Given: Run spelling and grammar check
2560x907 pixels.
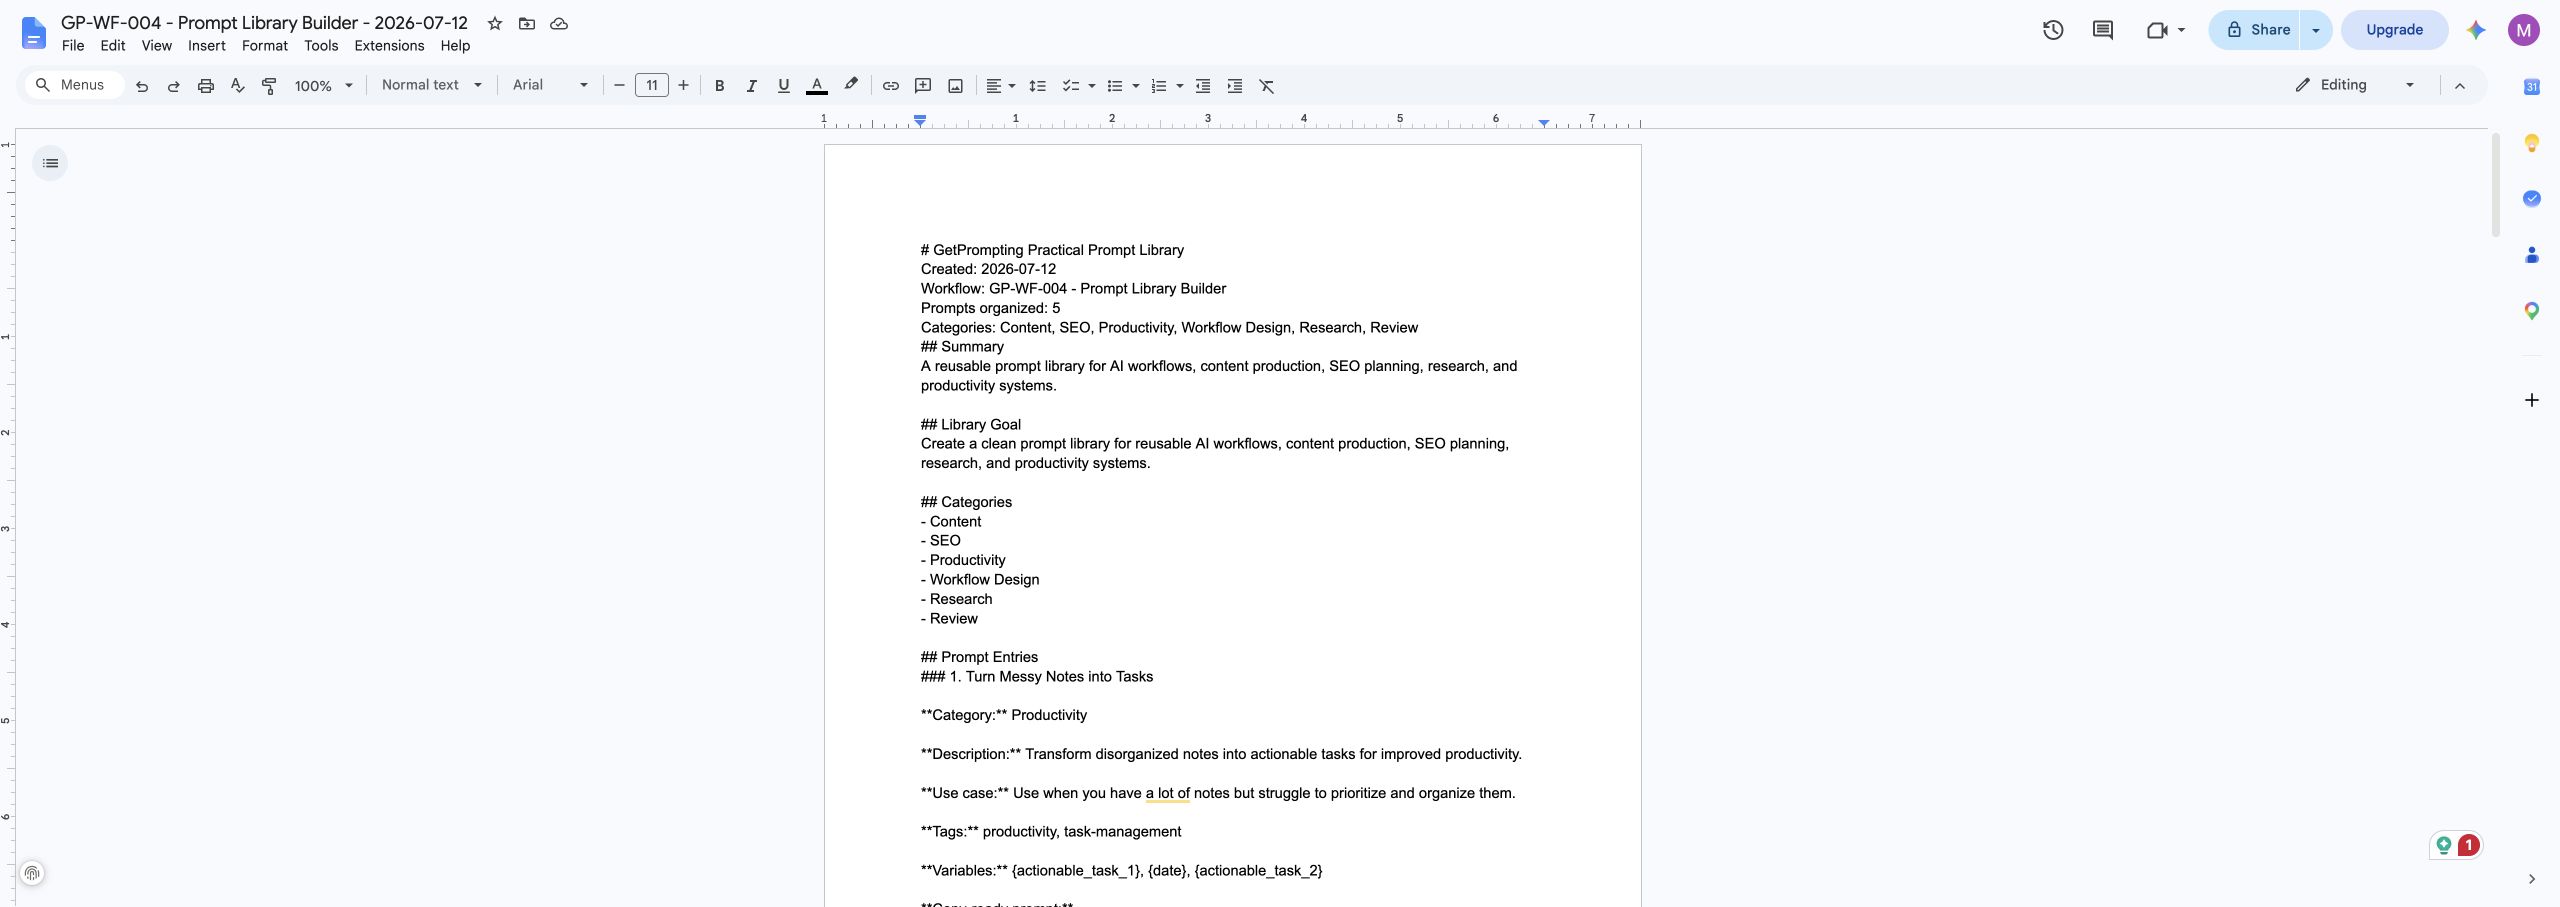Looking at the screenshot, I should tap(238, 86).
